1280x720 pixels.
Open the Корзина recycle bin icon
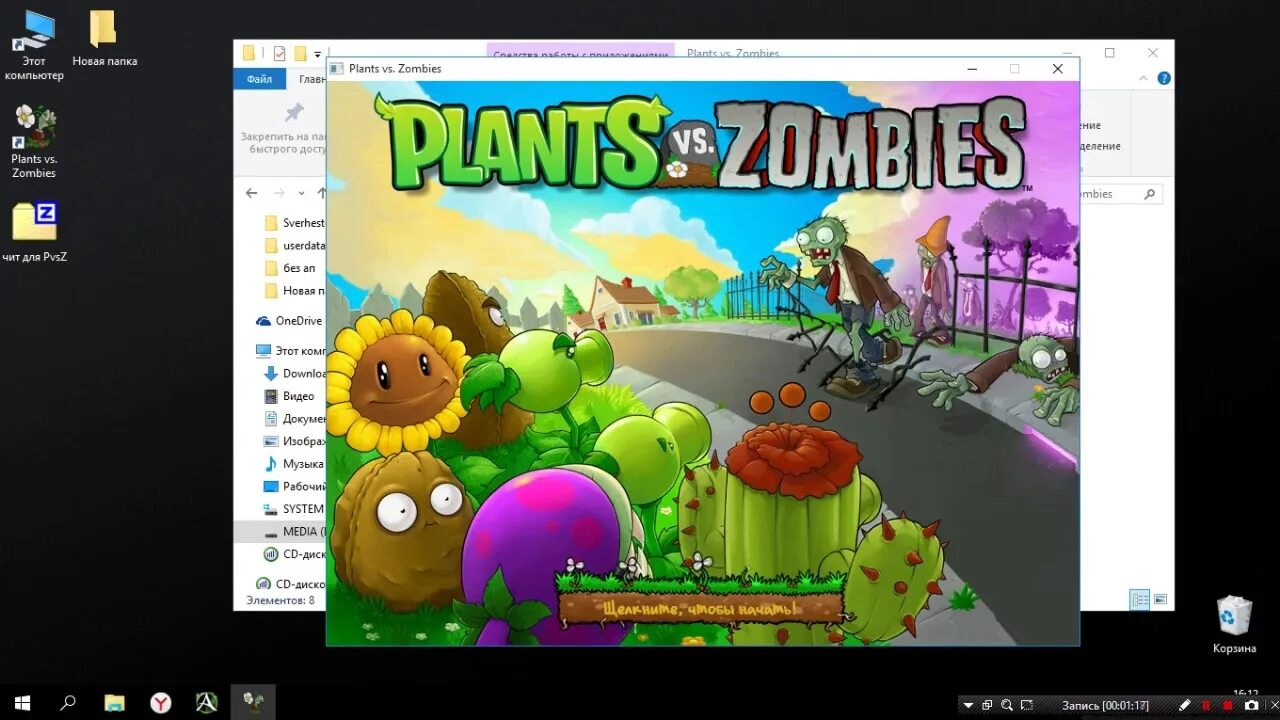coord(1234,625)
